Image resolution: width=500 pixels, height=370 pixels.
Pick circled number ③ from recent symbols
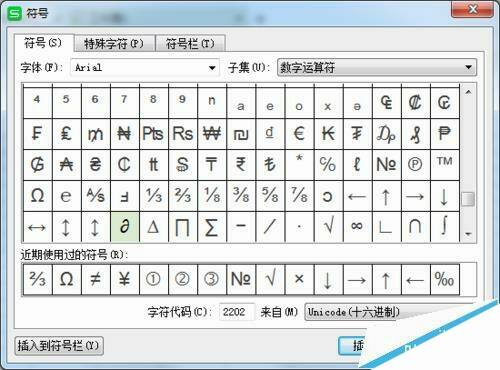(x=212, y=279)
